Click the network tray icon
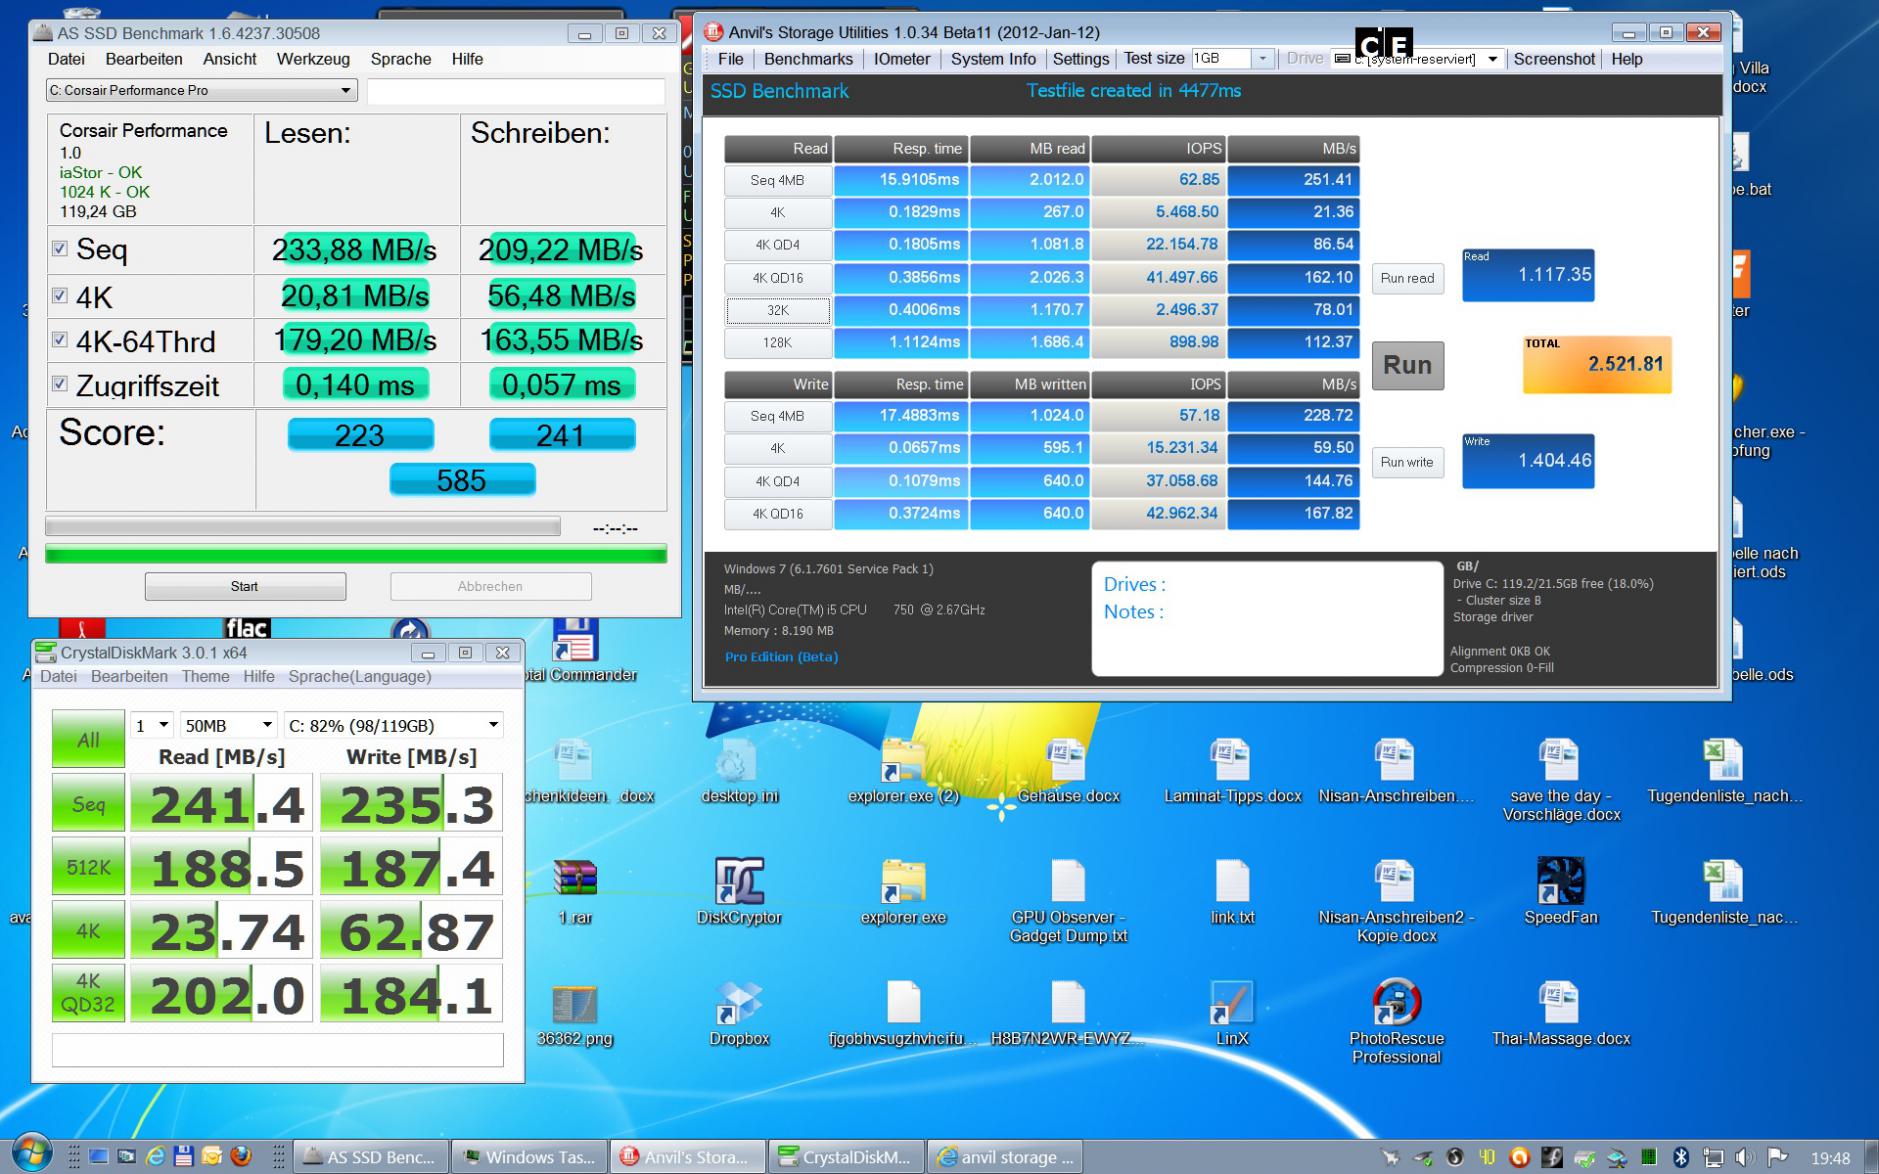Screen dimensions: 1879x1174 point(1713,1157)
